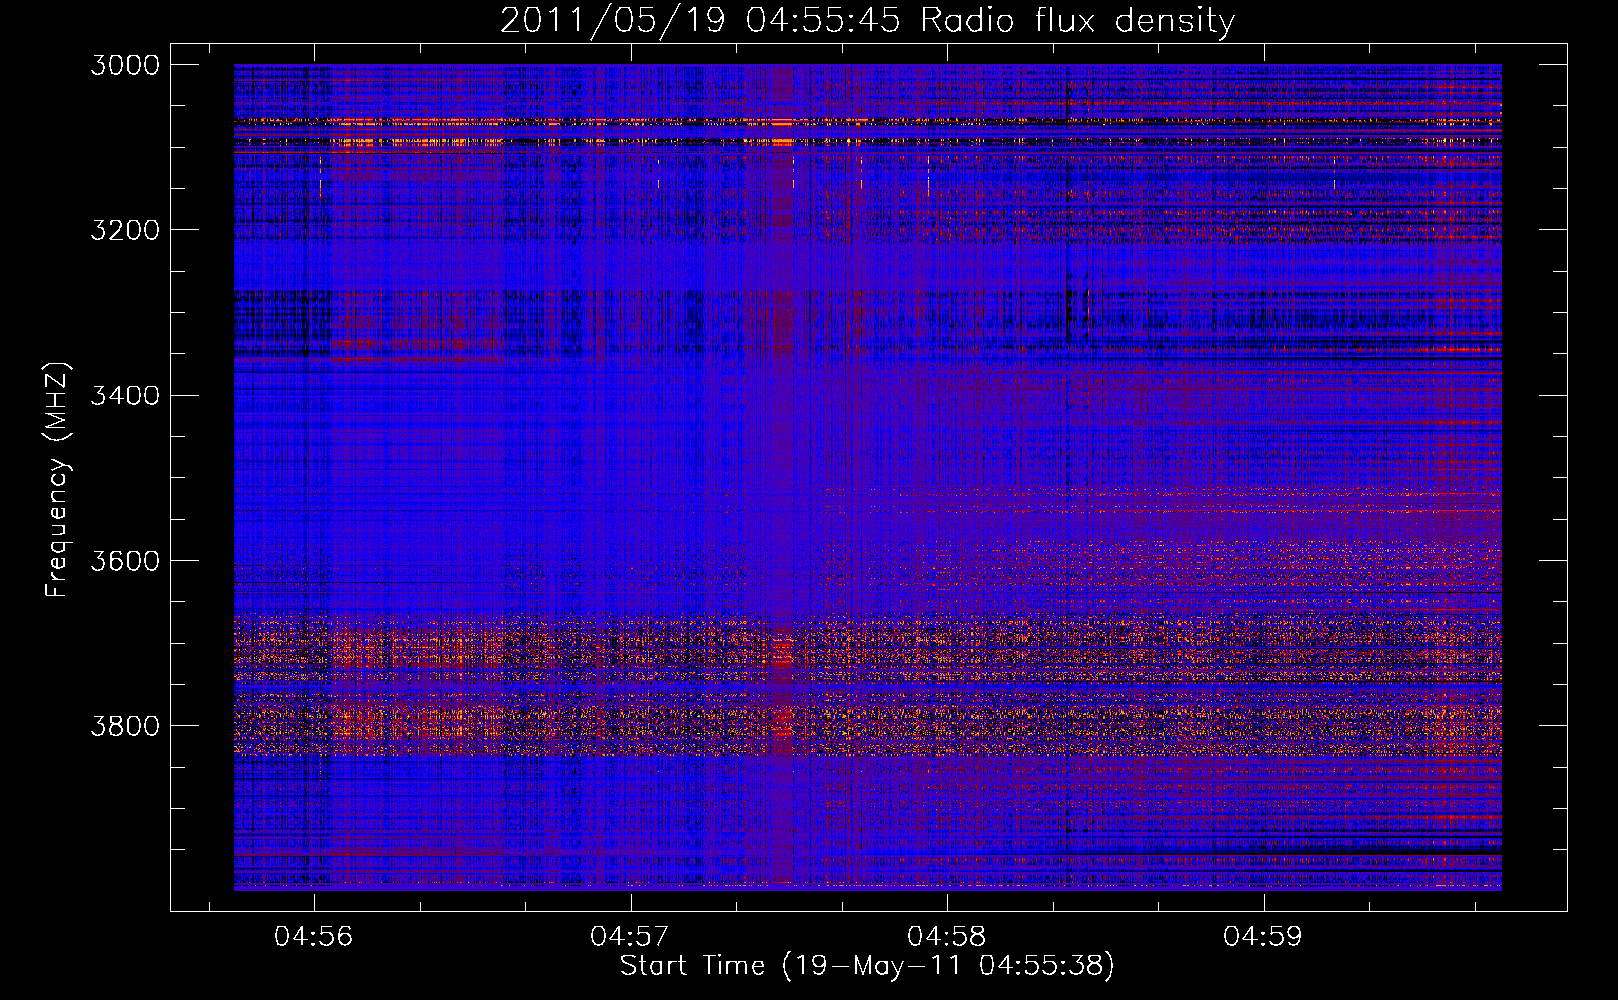
Task: Click the 3400 frequency tick label
Action: [125, 395]
